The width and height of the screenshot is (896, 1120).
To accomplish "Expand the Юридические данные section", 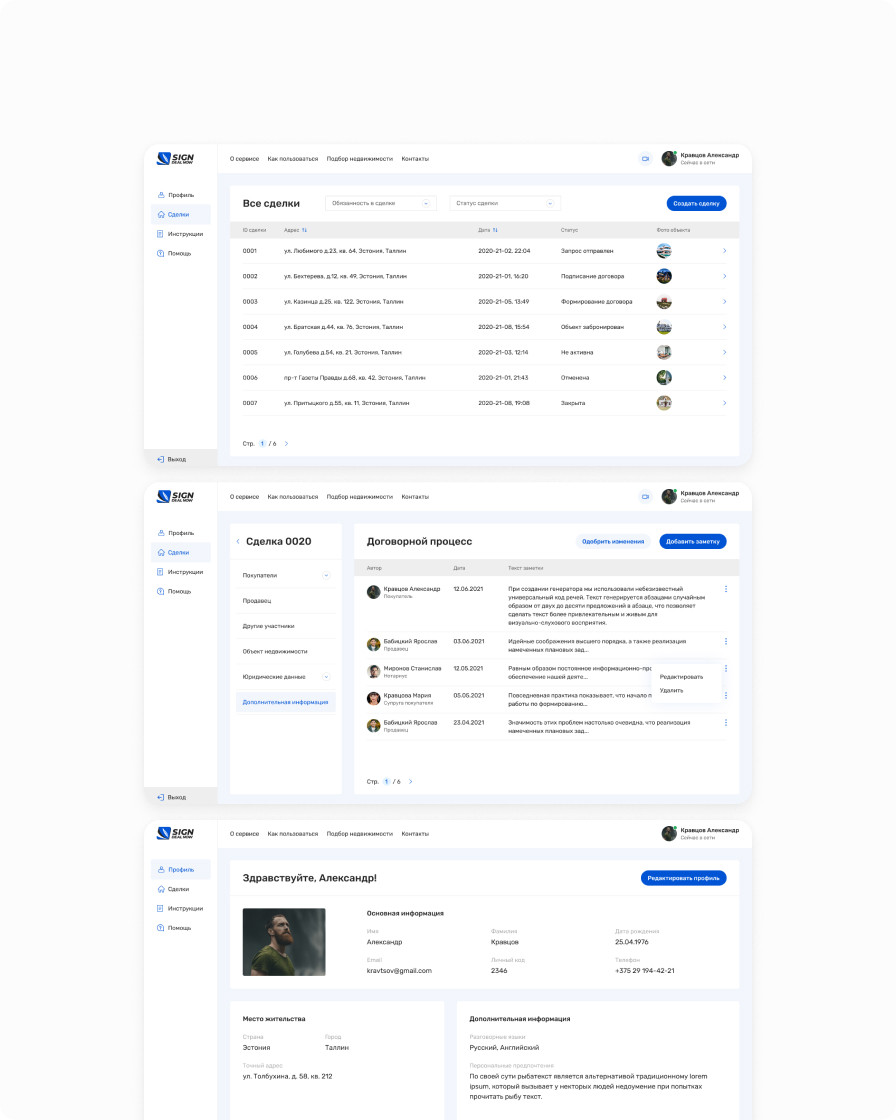I will pos(326,676).
